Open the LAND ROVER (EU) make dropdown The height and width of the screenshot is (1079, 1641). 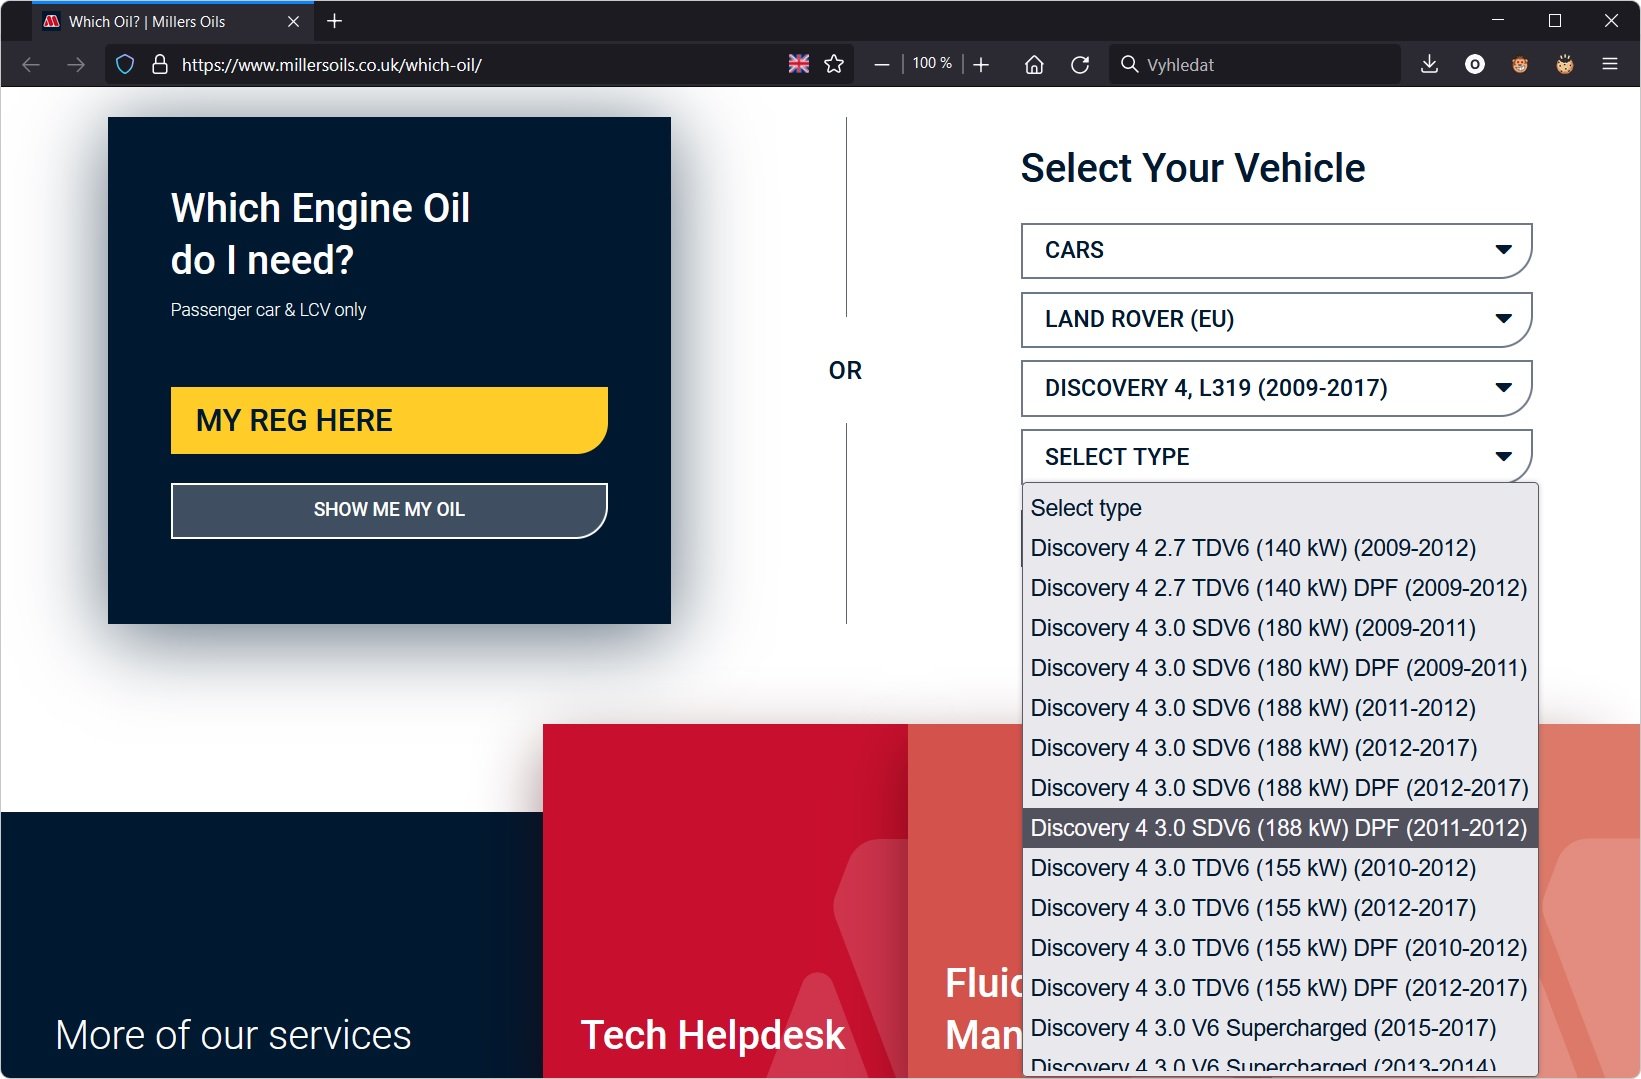tap(1276, 319)
